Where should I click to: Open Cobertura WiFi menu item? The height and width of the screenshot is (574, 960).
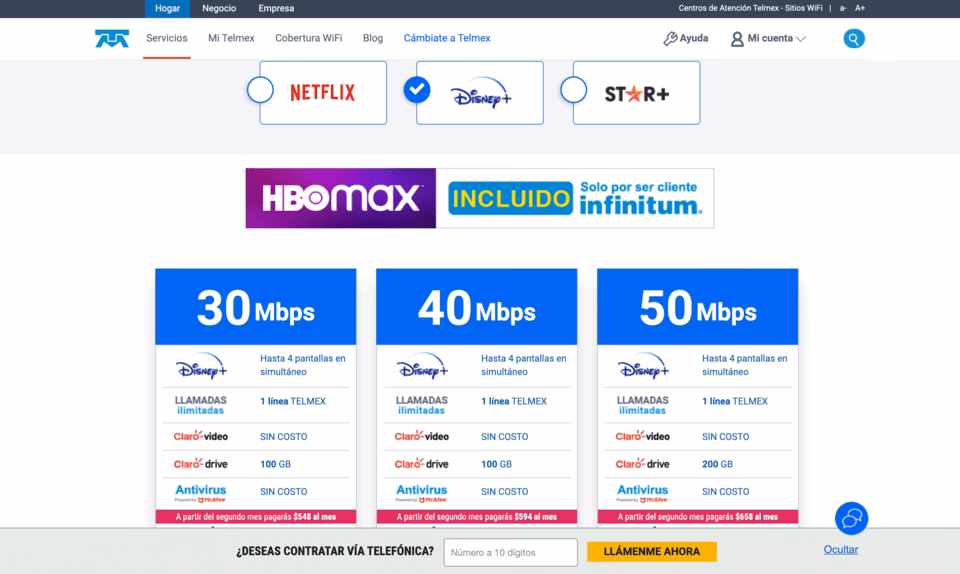click(x=309, y=38)
